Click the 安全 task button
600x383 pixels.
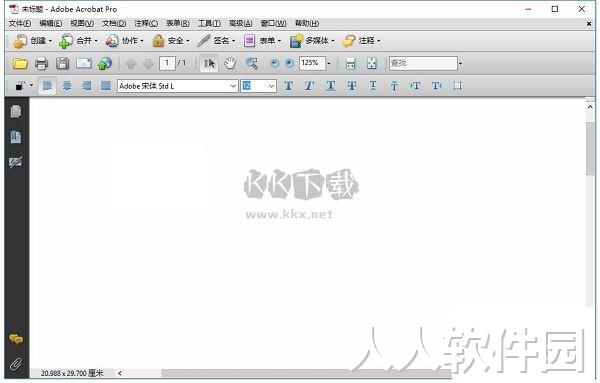click(x=170, y=41)
